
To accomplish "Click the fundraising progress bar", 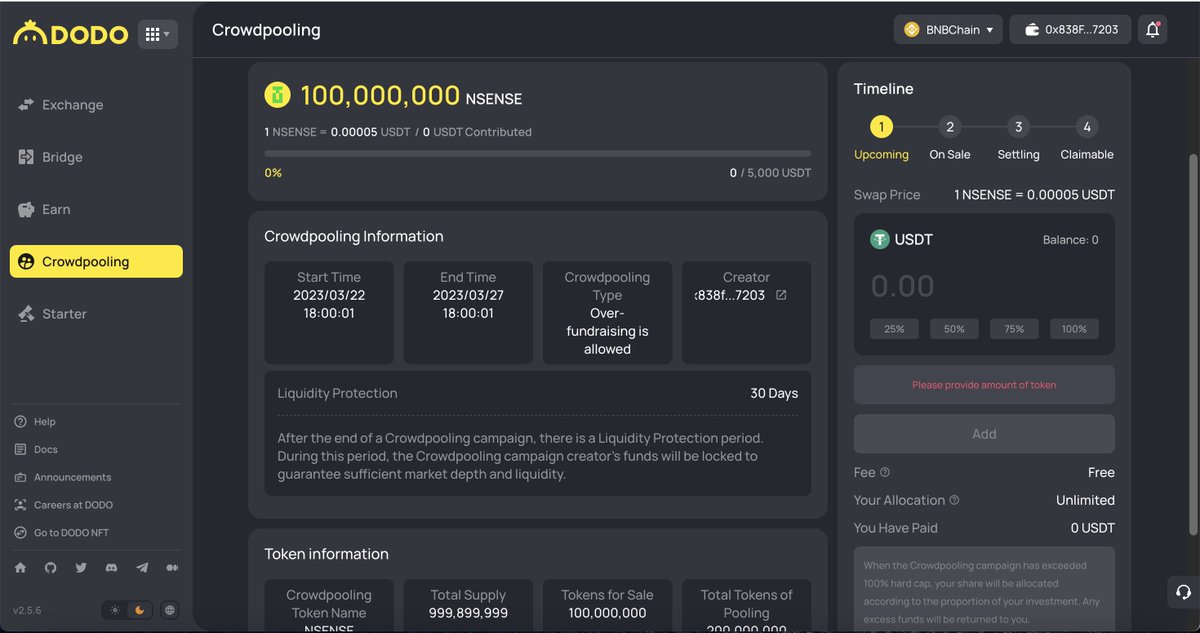I will pos(538,154).
